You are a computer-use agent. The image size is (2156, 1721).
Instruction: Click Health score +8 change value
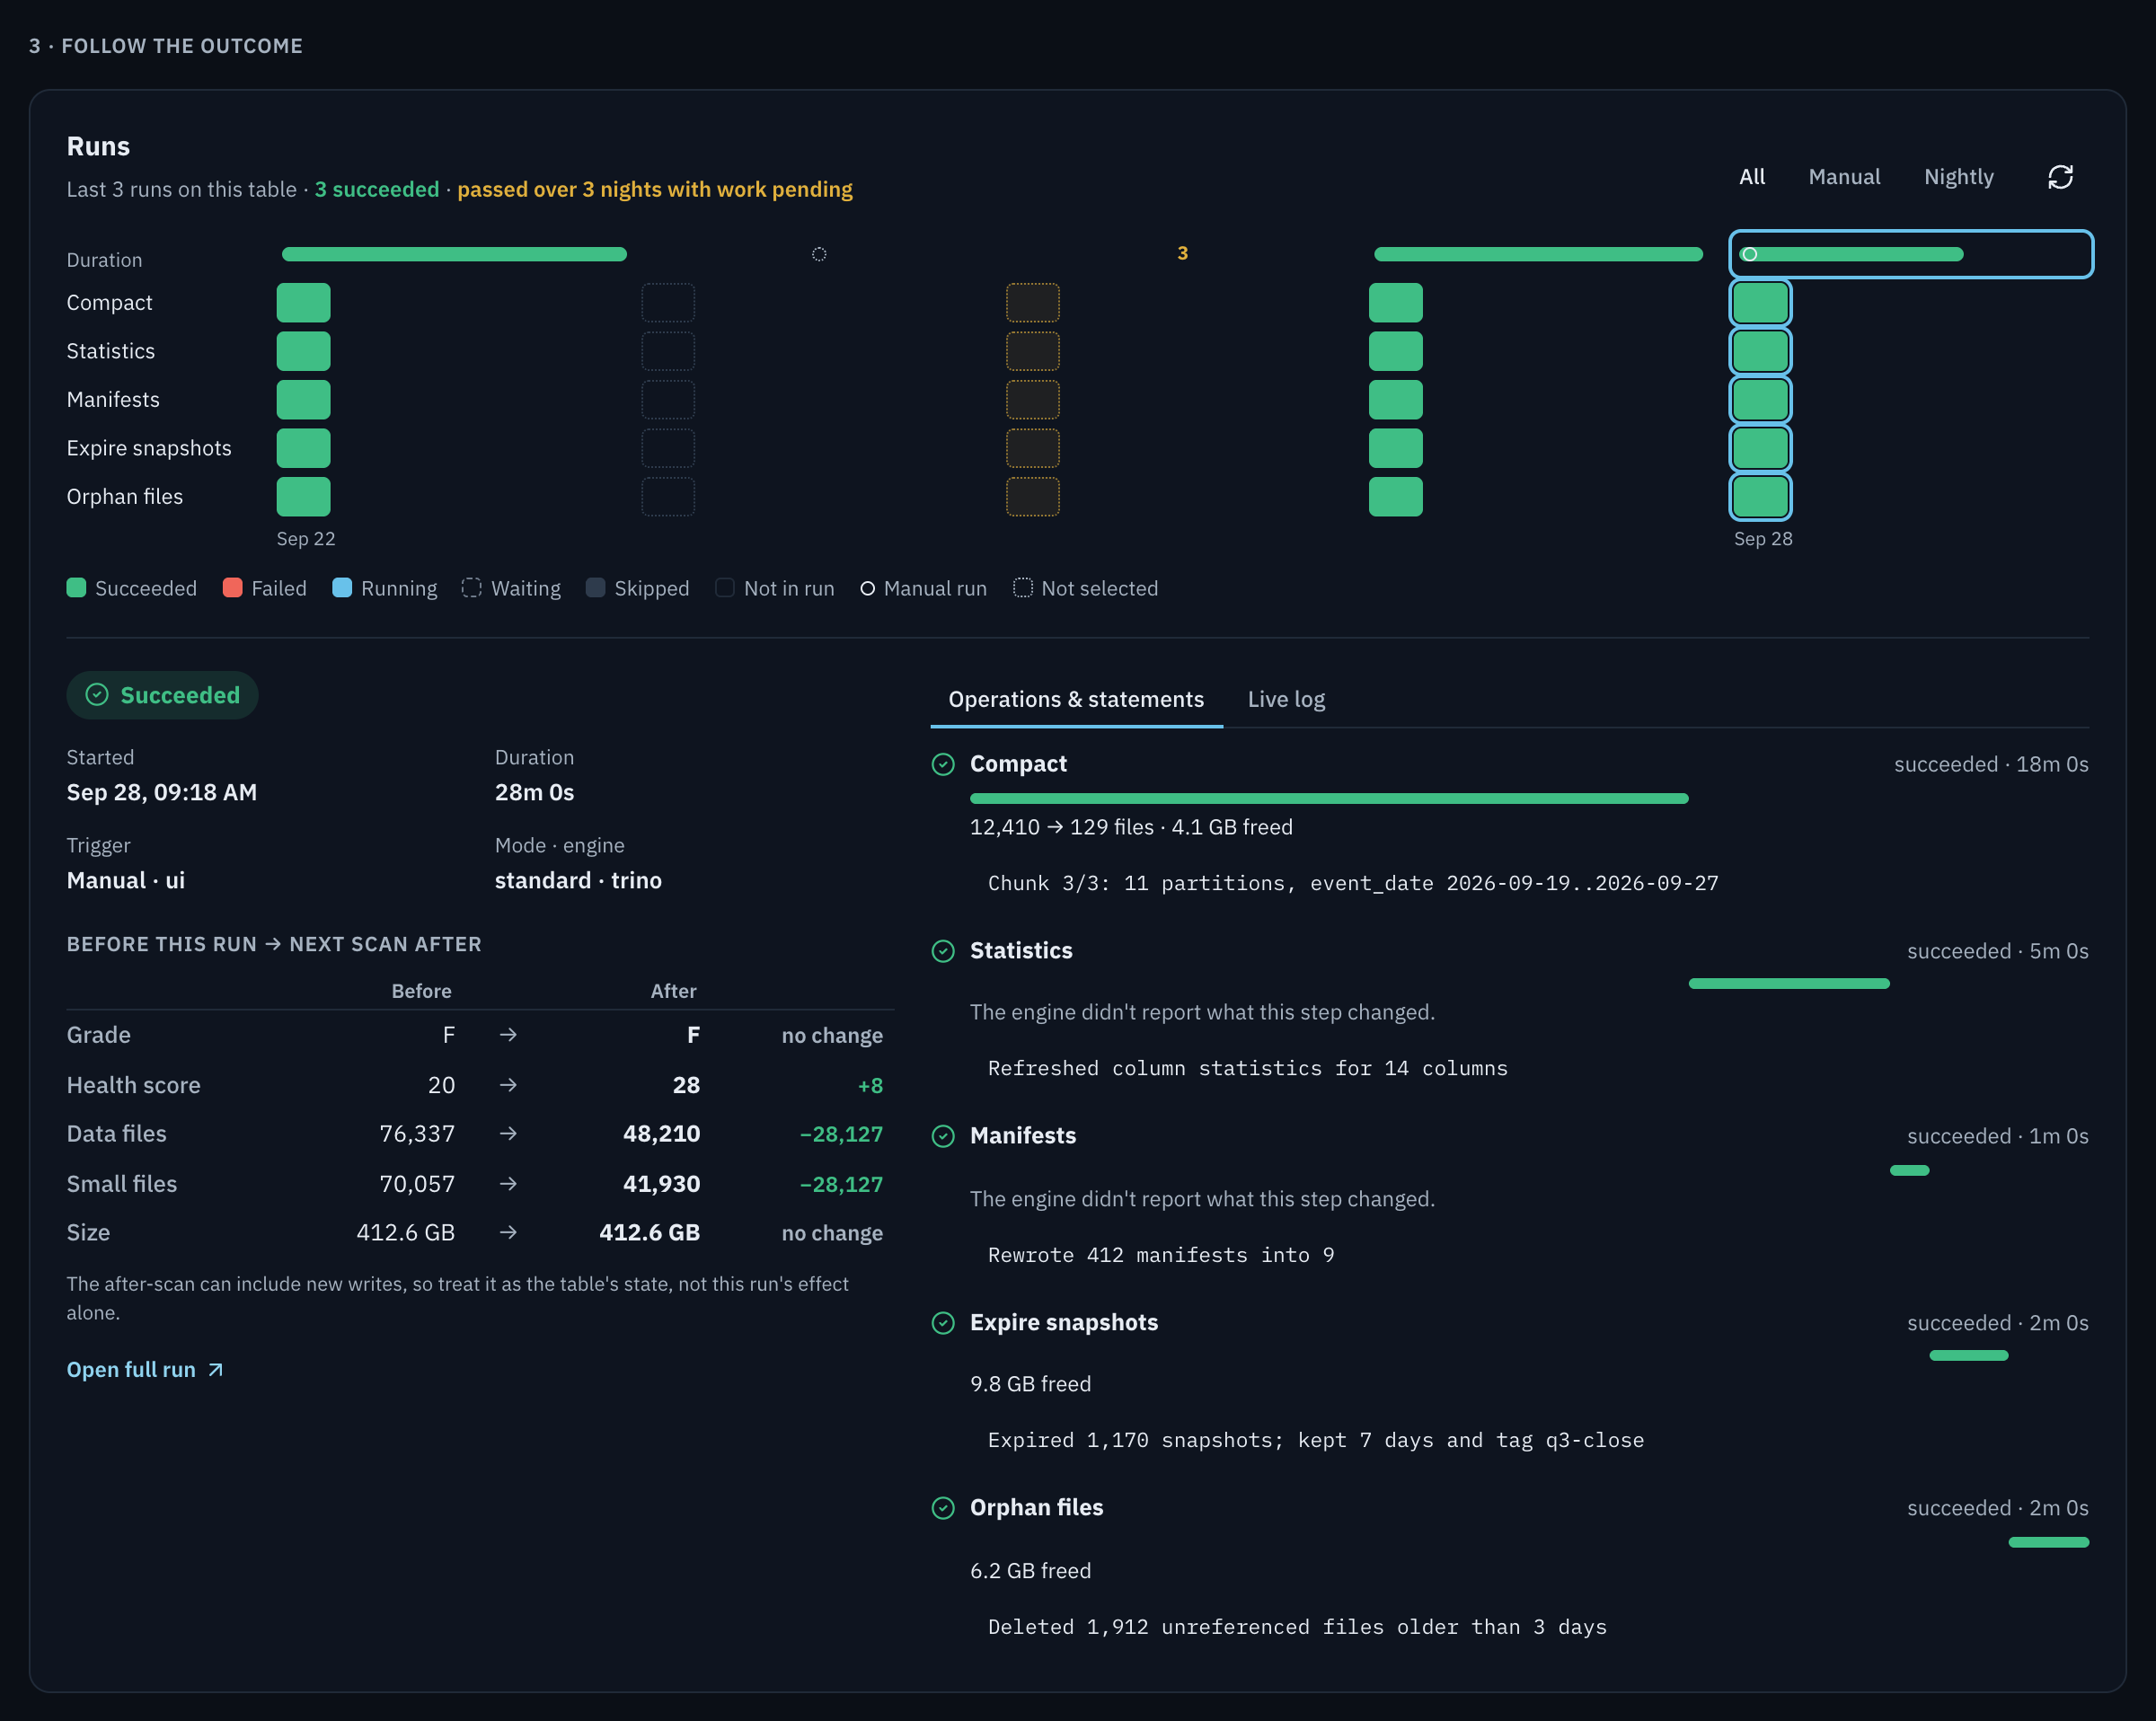[x=870, y=1085]
